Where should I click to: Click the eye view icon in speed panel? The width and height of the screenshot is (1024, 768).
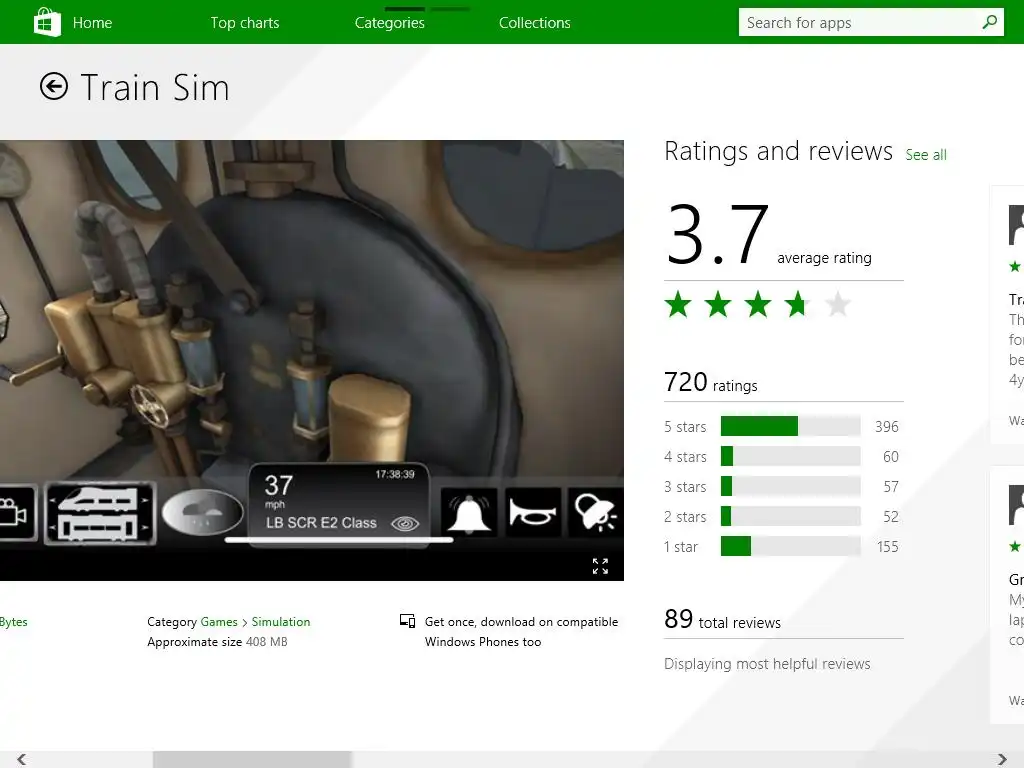405,524
